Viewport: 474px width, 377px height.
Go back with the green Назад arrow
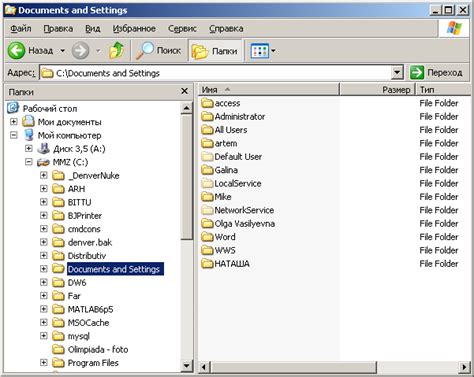(17, 51)
